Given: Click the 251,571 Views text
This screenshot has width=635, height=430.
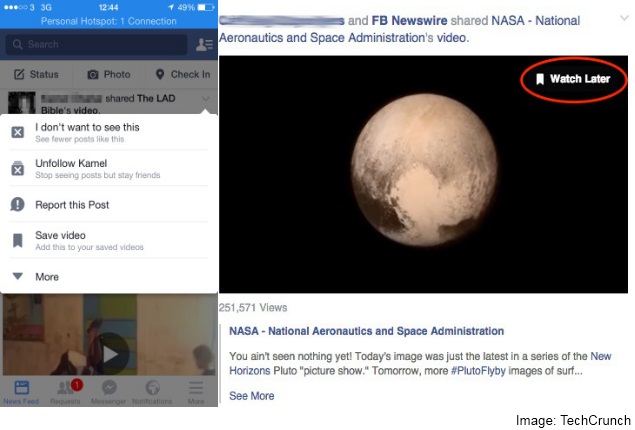Looking at the screenshot, I should (x=253, y=308).
